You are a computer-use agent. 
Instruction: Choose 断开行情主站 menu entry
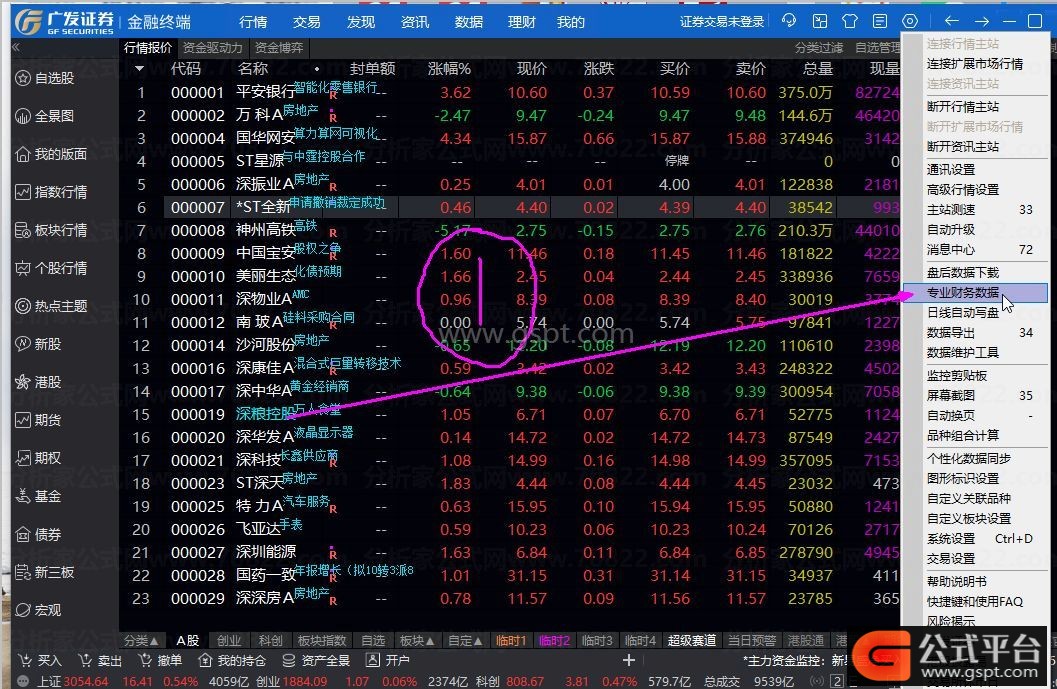click(x=963, y=107)
